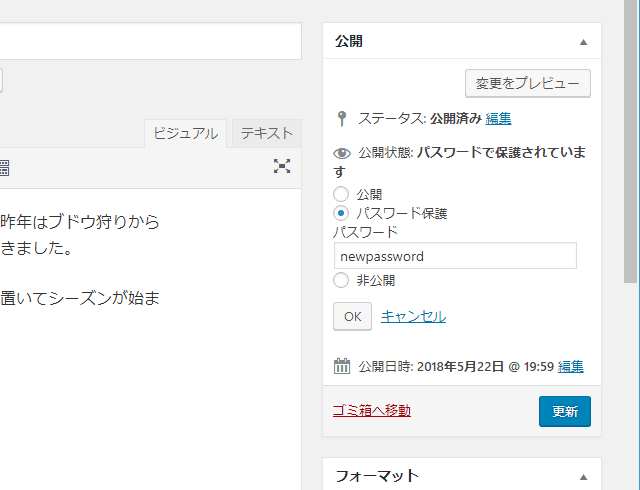Collapse the フォーマット panel
The height and width of the screenshot is (490, 640).
click(x=583, y=476)
